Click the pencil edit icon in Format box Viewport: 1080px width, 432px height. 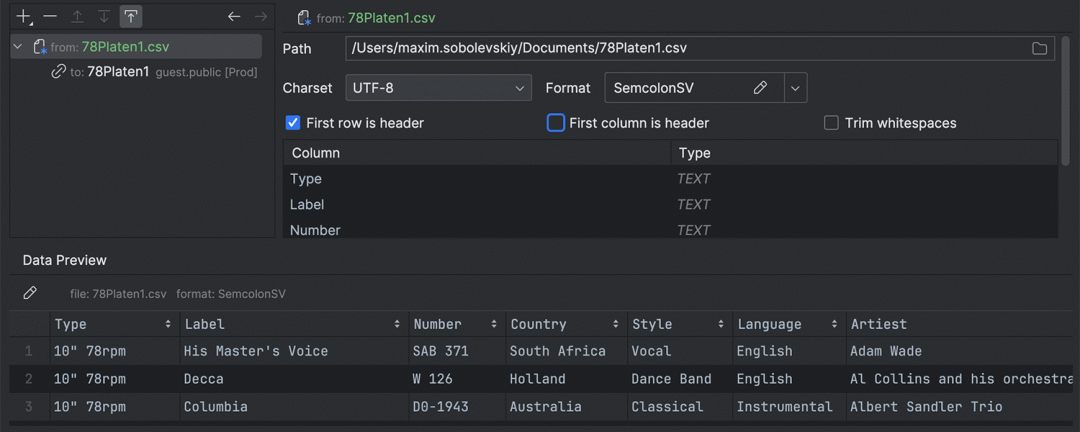(760, 88)
